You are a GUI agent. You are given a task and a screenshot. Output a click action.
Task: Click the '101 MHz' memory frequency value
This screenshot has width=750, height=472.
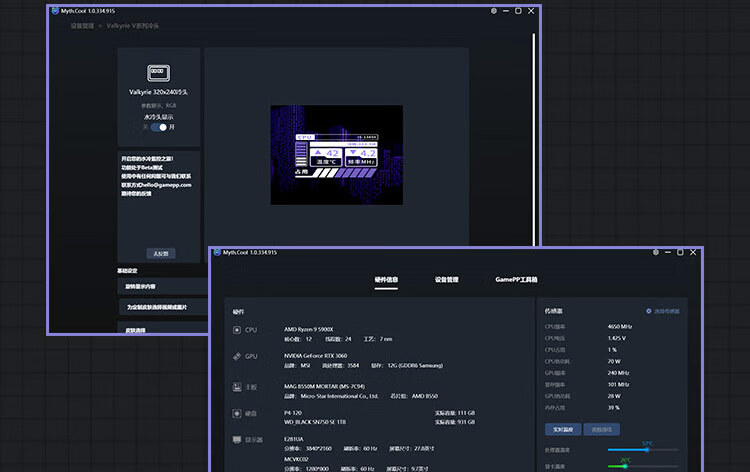coord(618,384)
